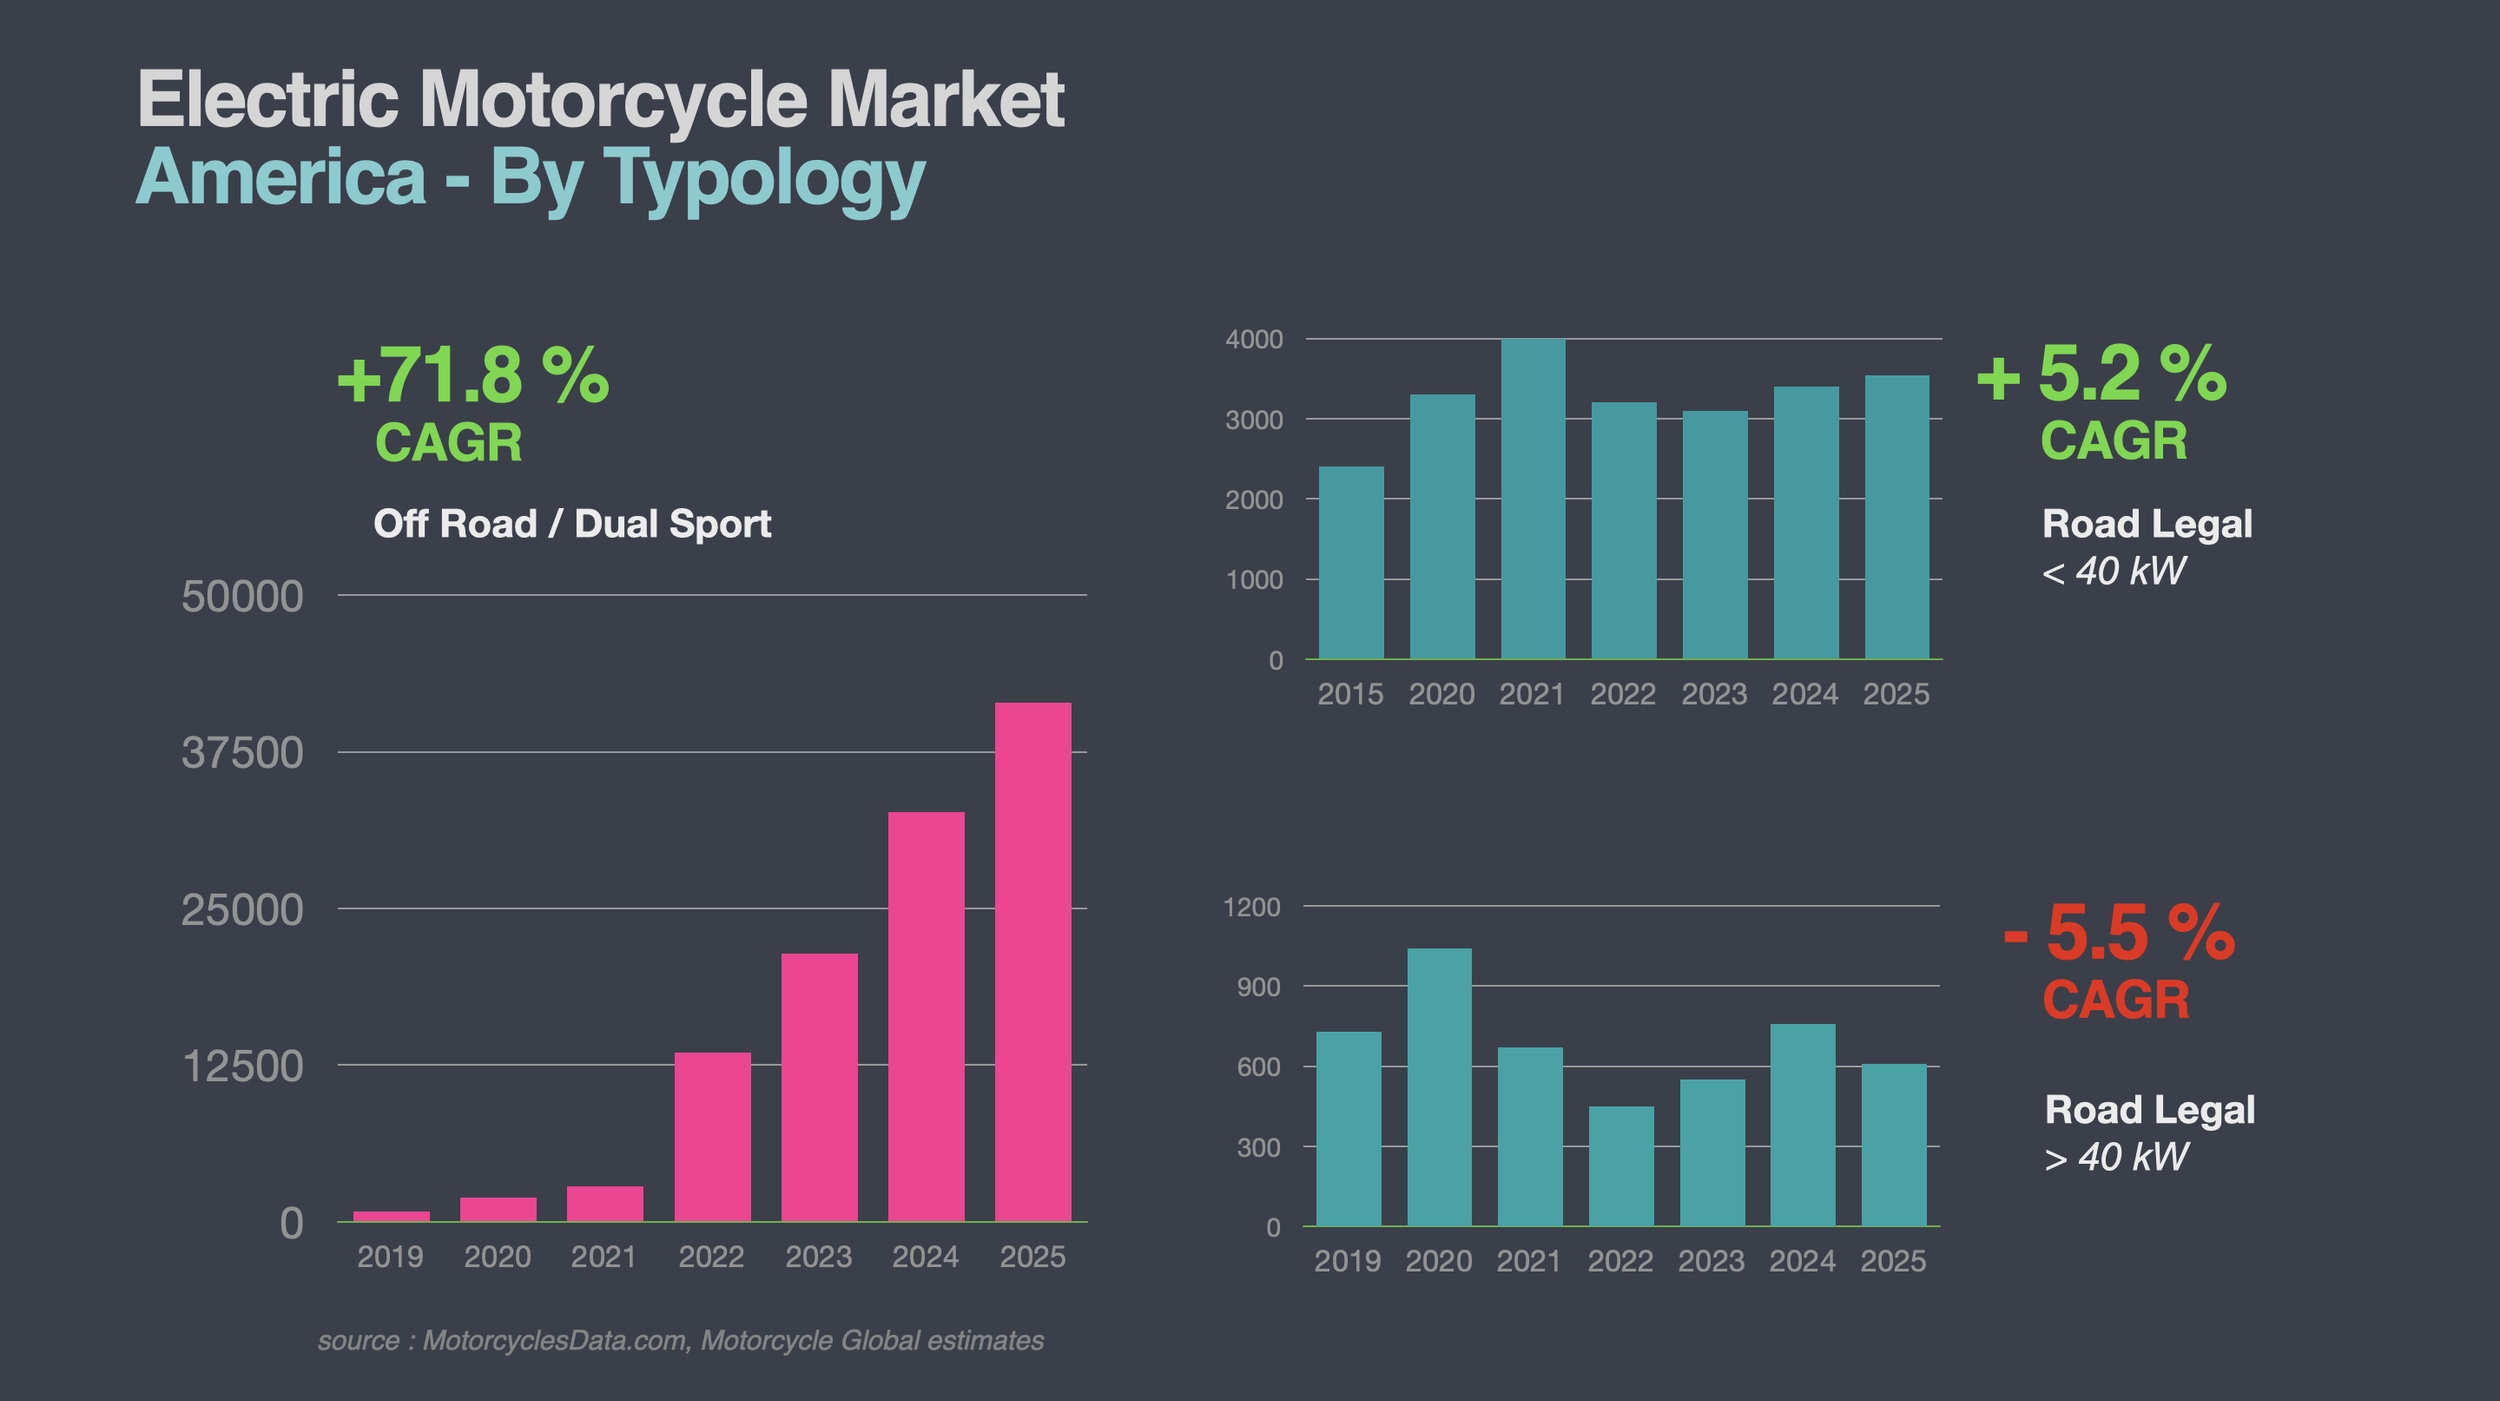2500x1401 pixels.
Task: Click the 50000 axis label
Action: click(242, 597)
